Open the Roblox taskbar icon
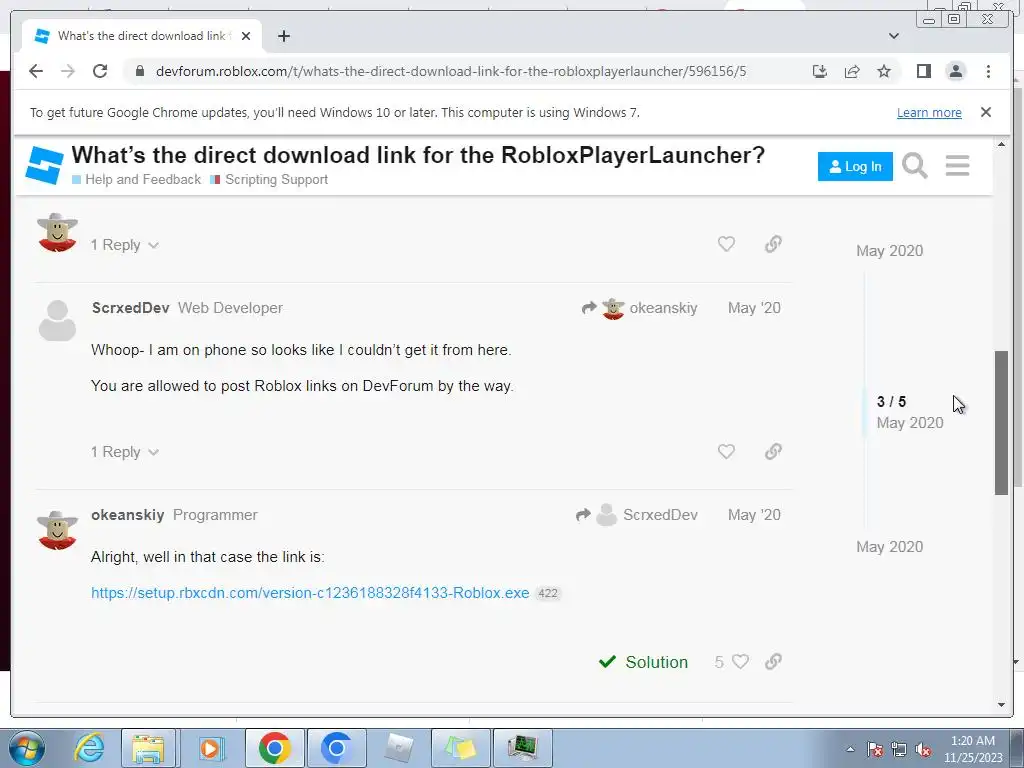Screen dimensions: 1024x768 click(x=398, y=748)
